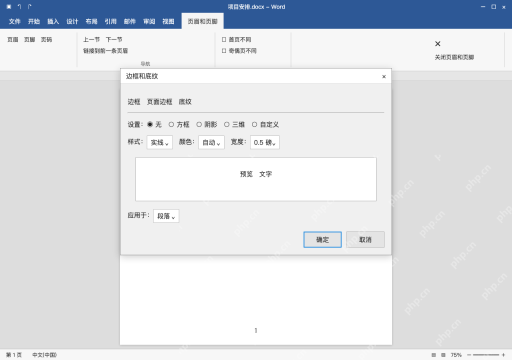Confirm the dialog with 确定
Screen dimensions: 512x360
coord(322,240)
